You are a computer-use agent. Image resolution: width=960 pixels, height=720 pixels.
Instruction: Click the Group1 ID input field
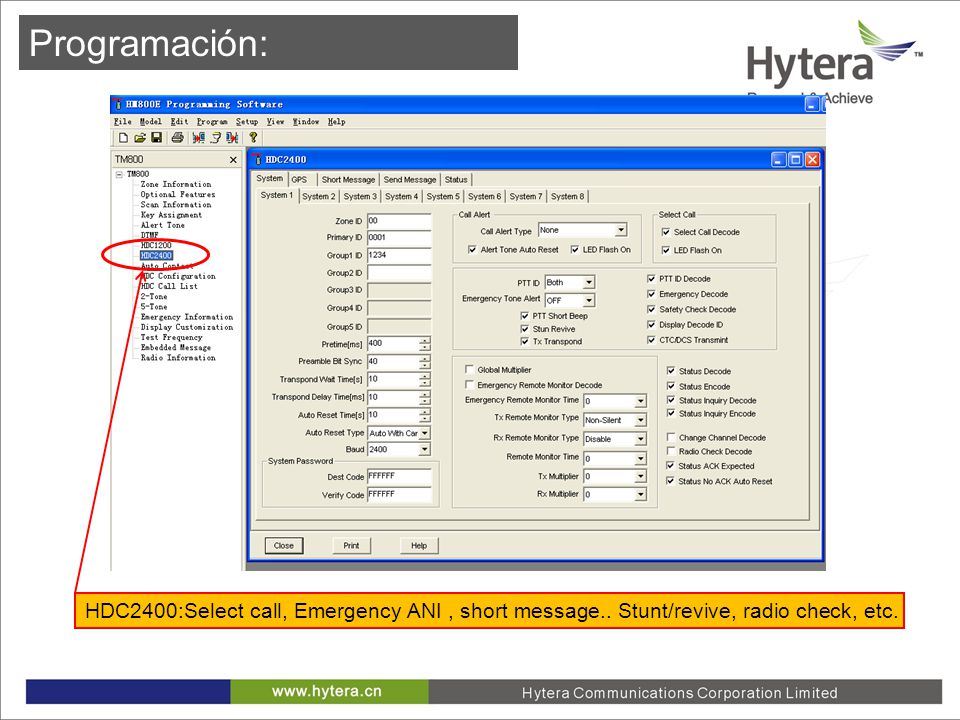[x=399, y=255]
